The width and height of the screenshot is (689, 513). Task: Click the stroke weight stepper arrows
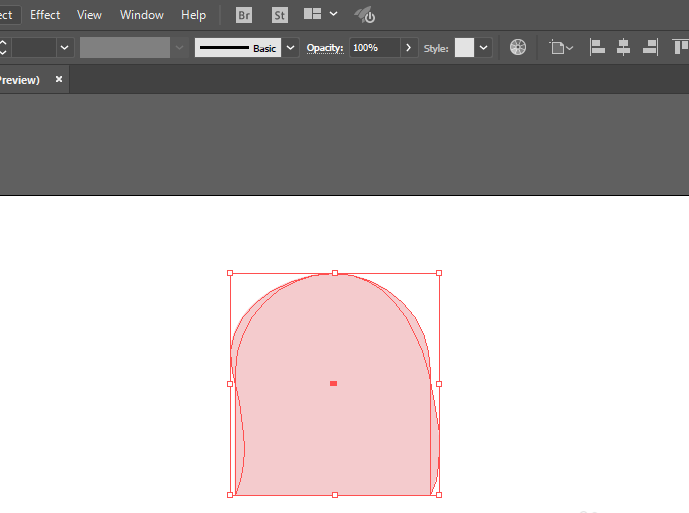(4, 47)
